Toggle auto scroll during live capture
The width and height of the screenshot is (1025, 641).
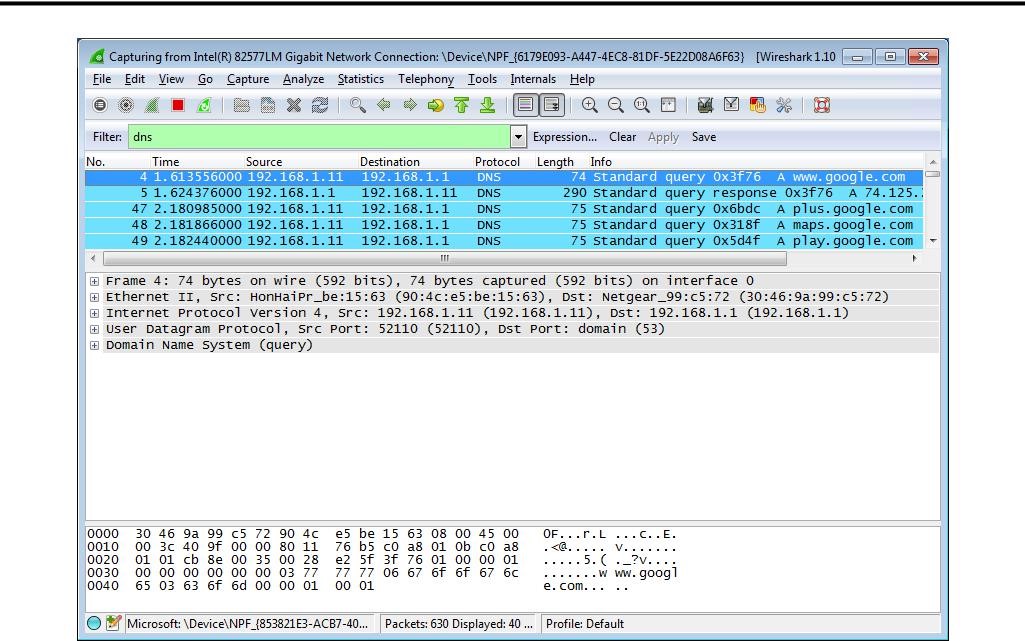tap(552, 105)
